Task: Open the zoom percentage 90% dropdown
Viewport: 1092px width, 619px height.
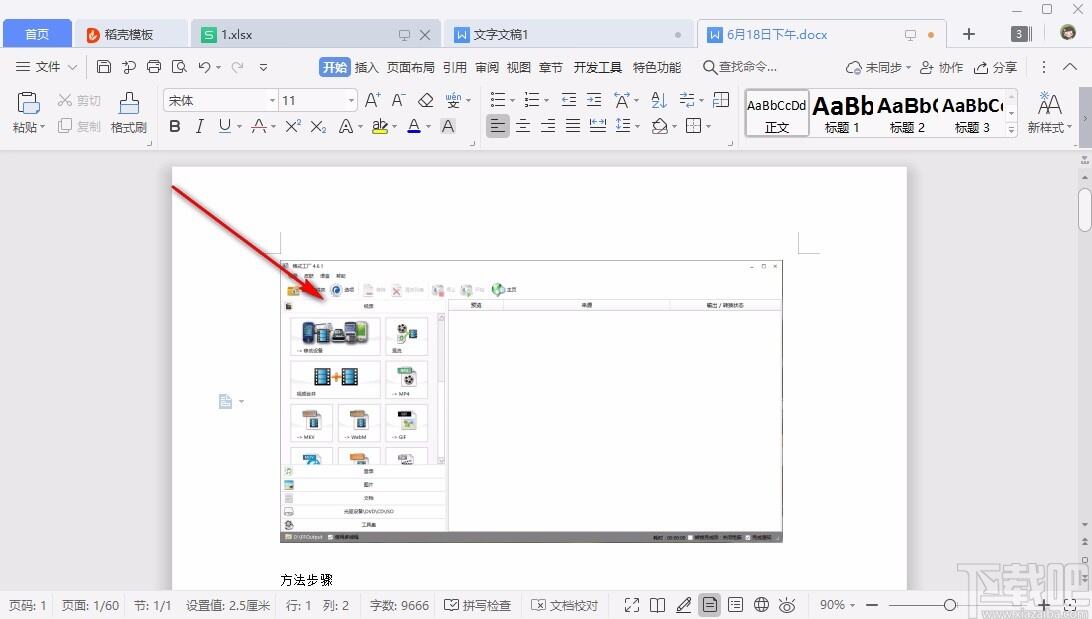Action: 836,605
